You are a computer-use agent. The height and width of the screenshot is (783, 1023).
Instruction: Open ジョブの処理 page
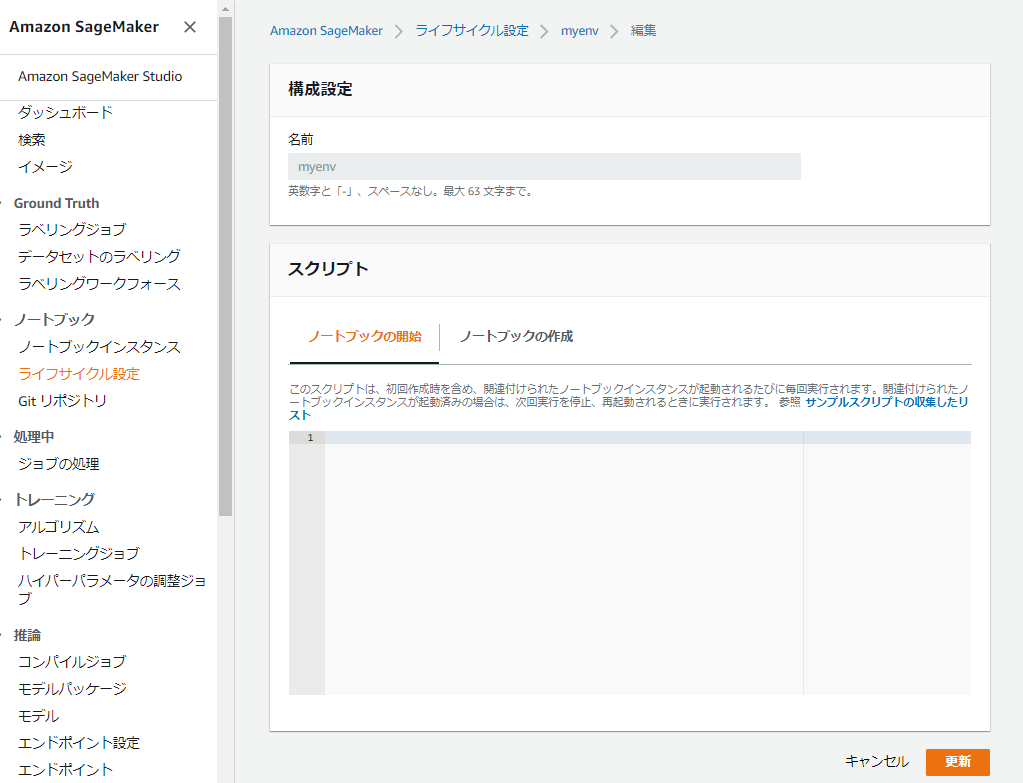(59, 464)
